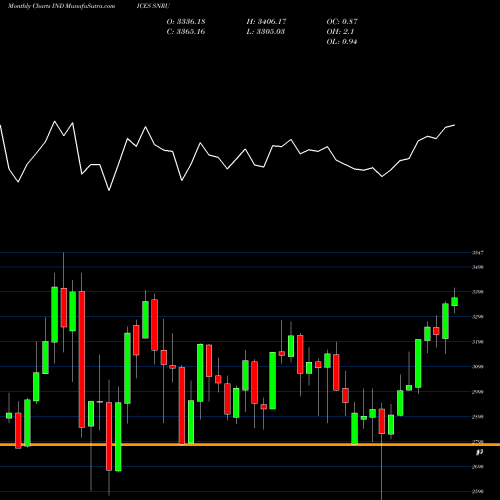Image resolution: width=500 pixels, height=500 pixels.
Task: Click the 2599 price axis label
Action: click(478, 492)
